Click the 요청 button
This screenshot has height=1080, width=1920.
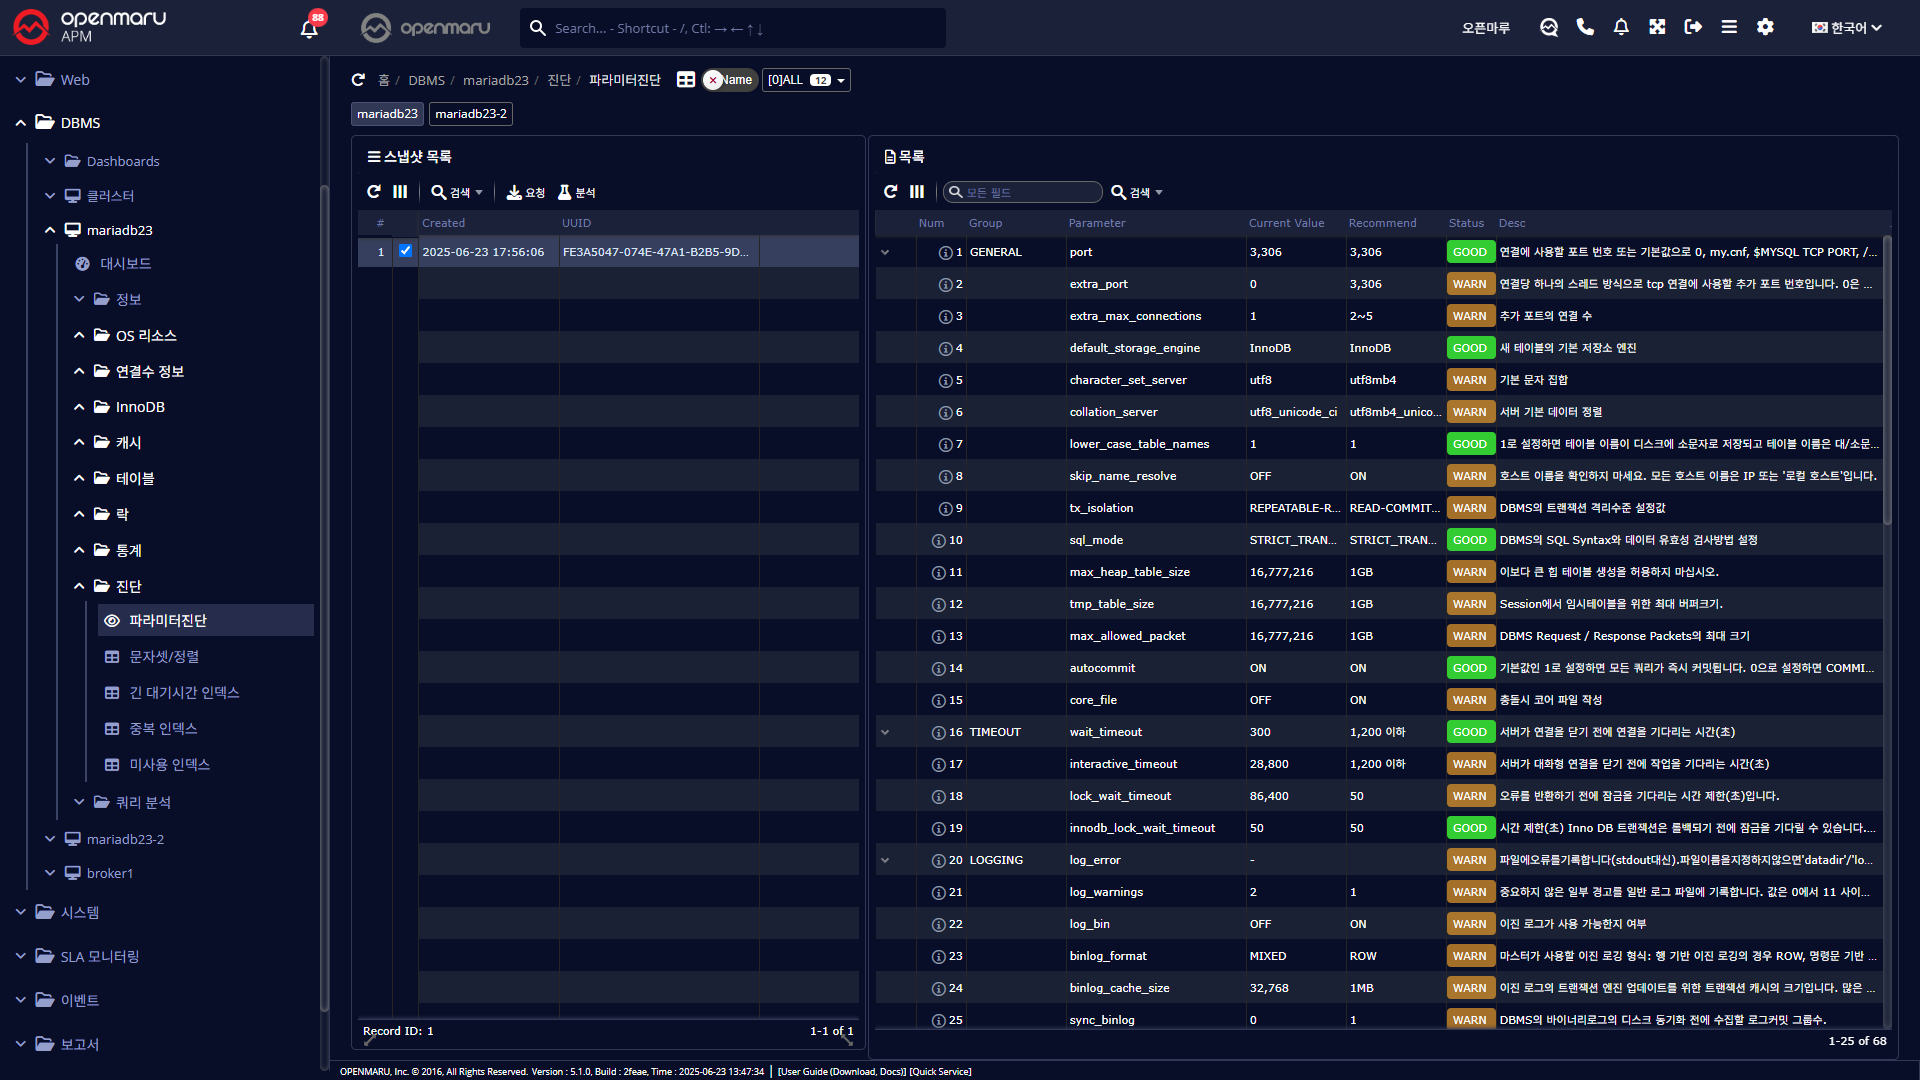pos(526,192)
